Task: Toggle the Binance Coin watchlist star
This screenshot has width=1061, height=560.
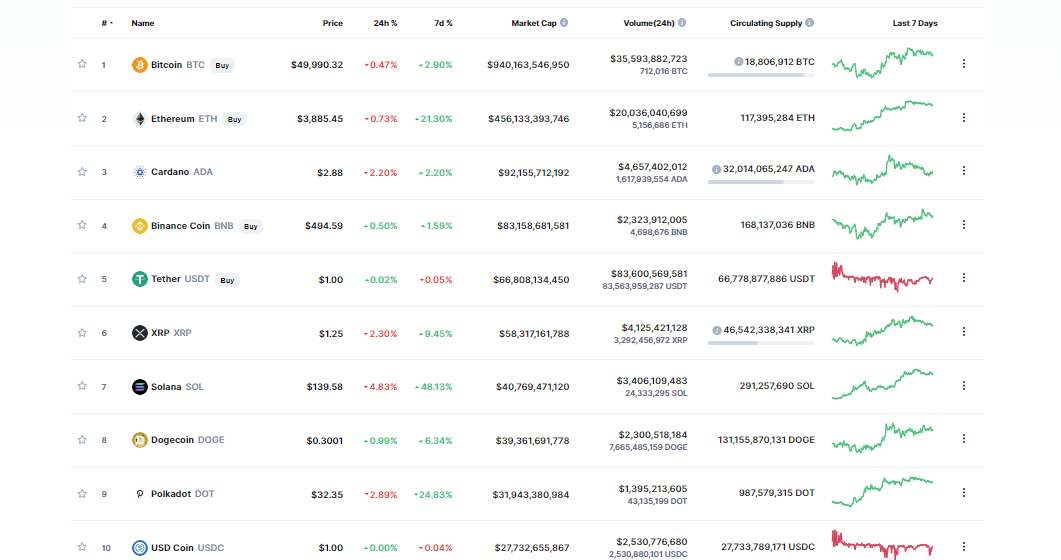Action: tap(82, 225)
